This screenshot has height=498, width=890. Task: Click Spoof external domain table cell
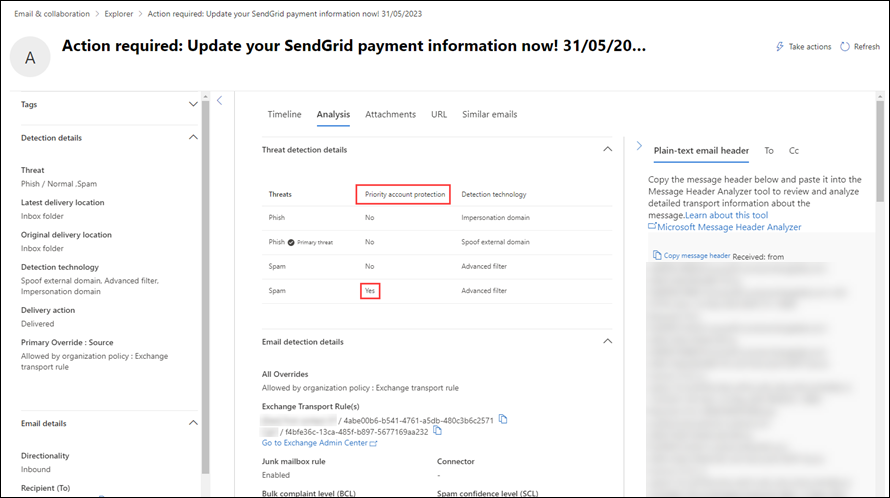click(495, 242)
